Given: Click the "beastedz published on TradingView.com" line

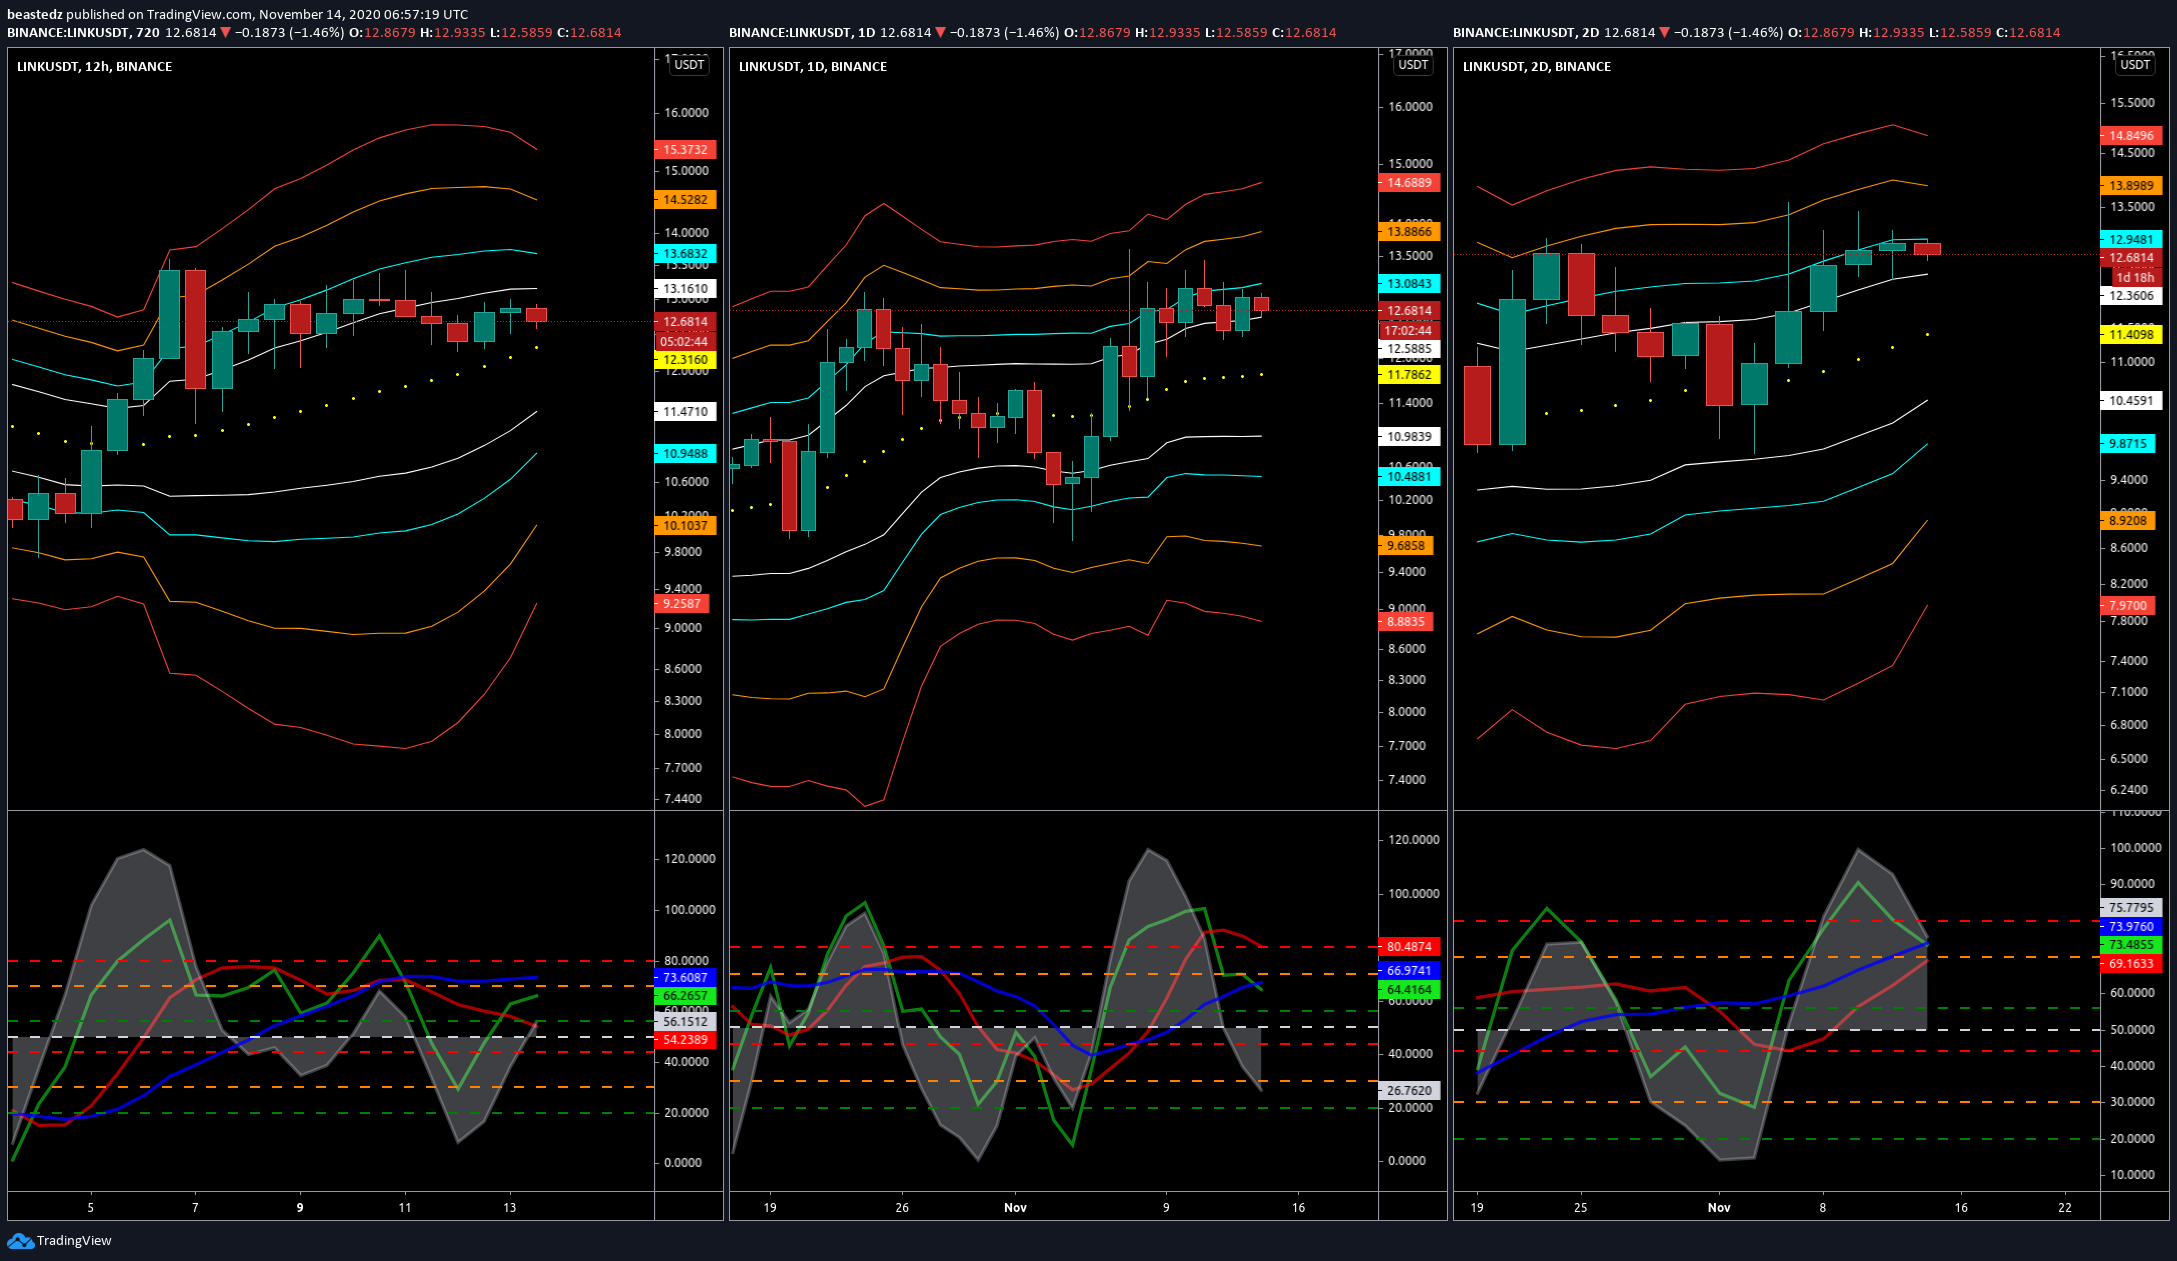Looking at the screenshot, I should coord(237,14).
